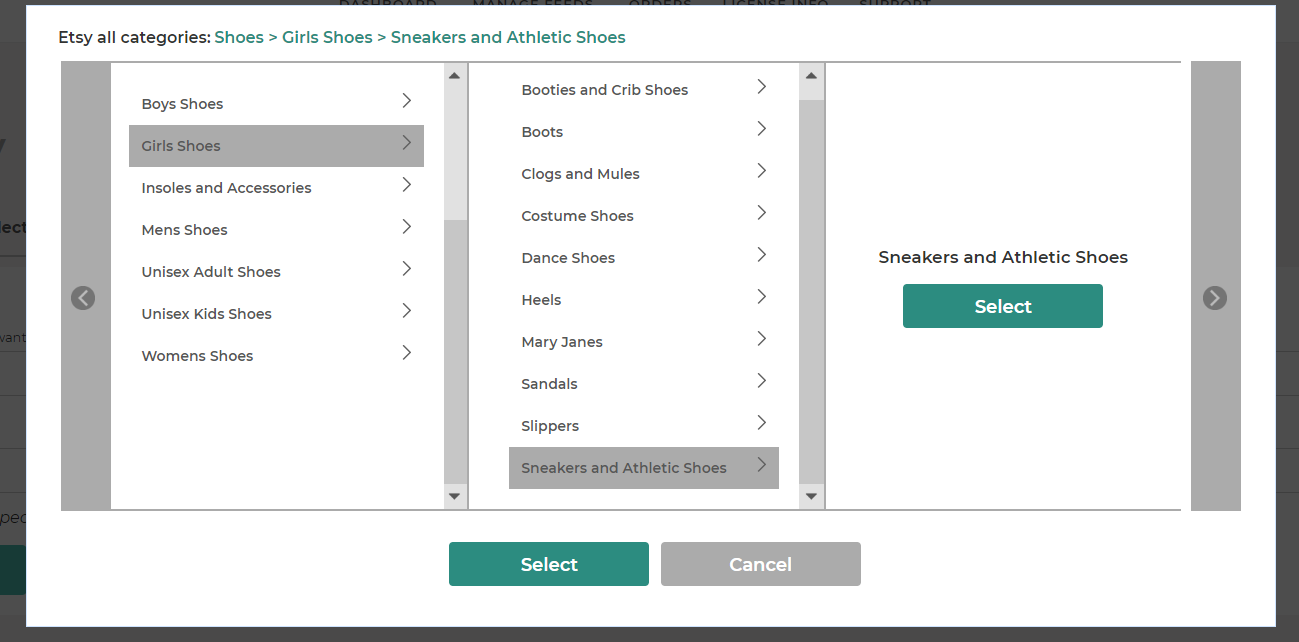The height and width of the screenshot is (642, 1299).
Task: Expand the Boots chevron
Action: click(x=762, y=129)
